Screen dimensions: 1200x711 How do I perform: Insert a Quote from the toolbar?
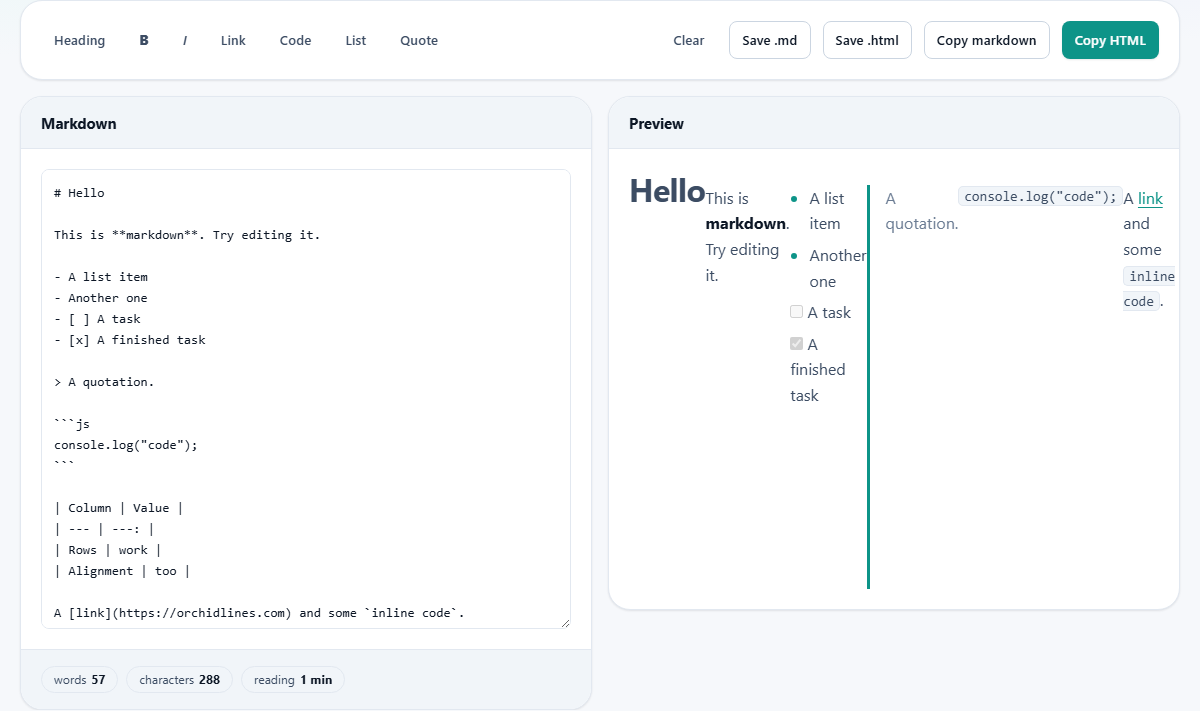[419, 41]
